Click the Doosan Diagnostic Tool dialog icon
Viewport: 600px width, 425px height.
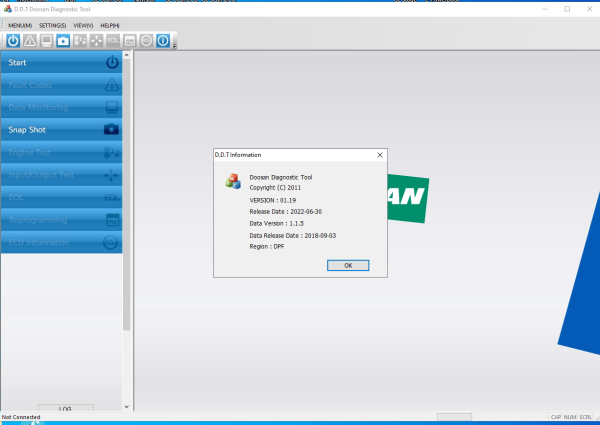click(x=233, y=181)
